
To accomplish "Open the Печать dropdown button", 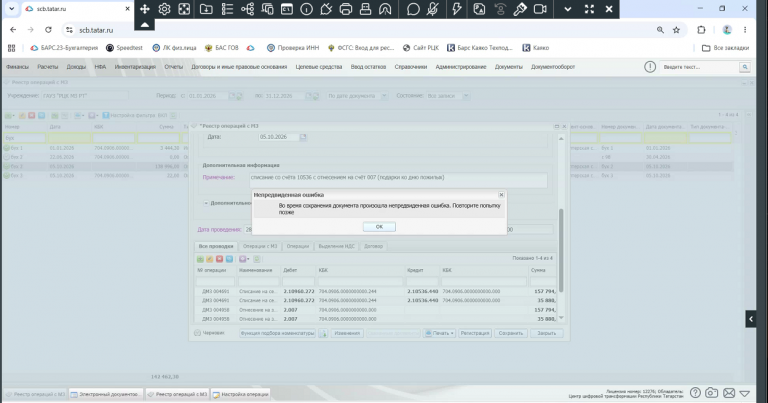I will coord(439,333).
